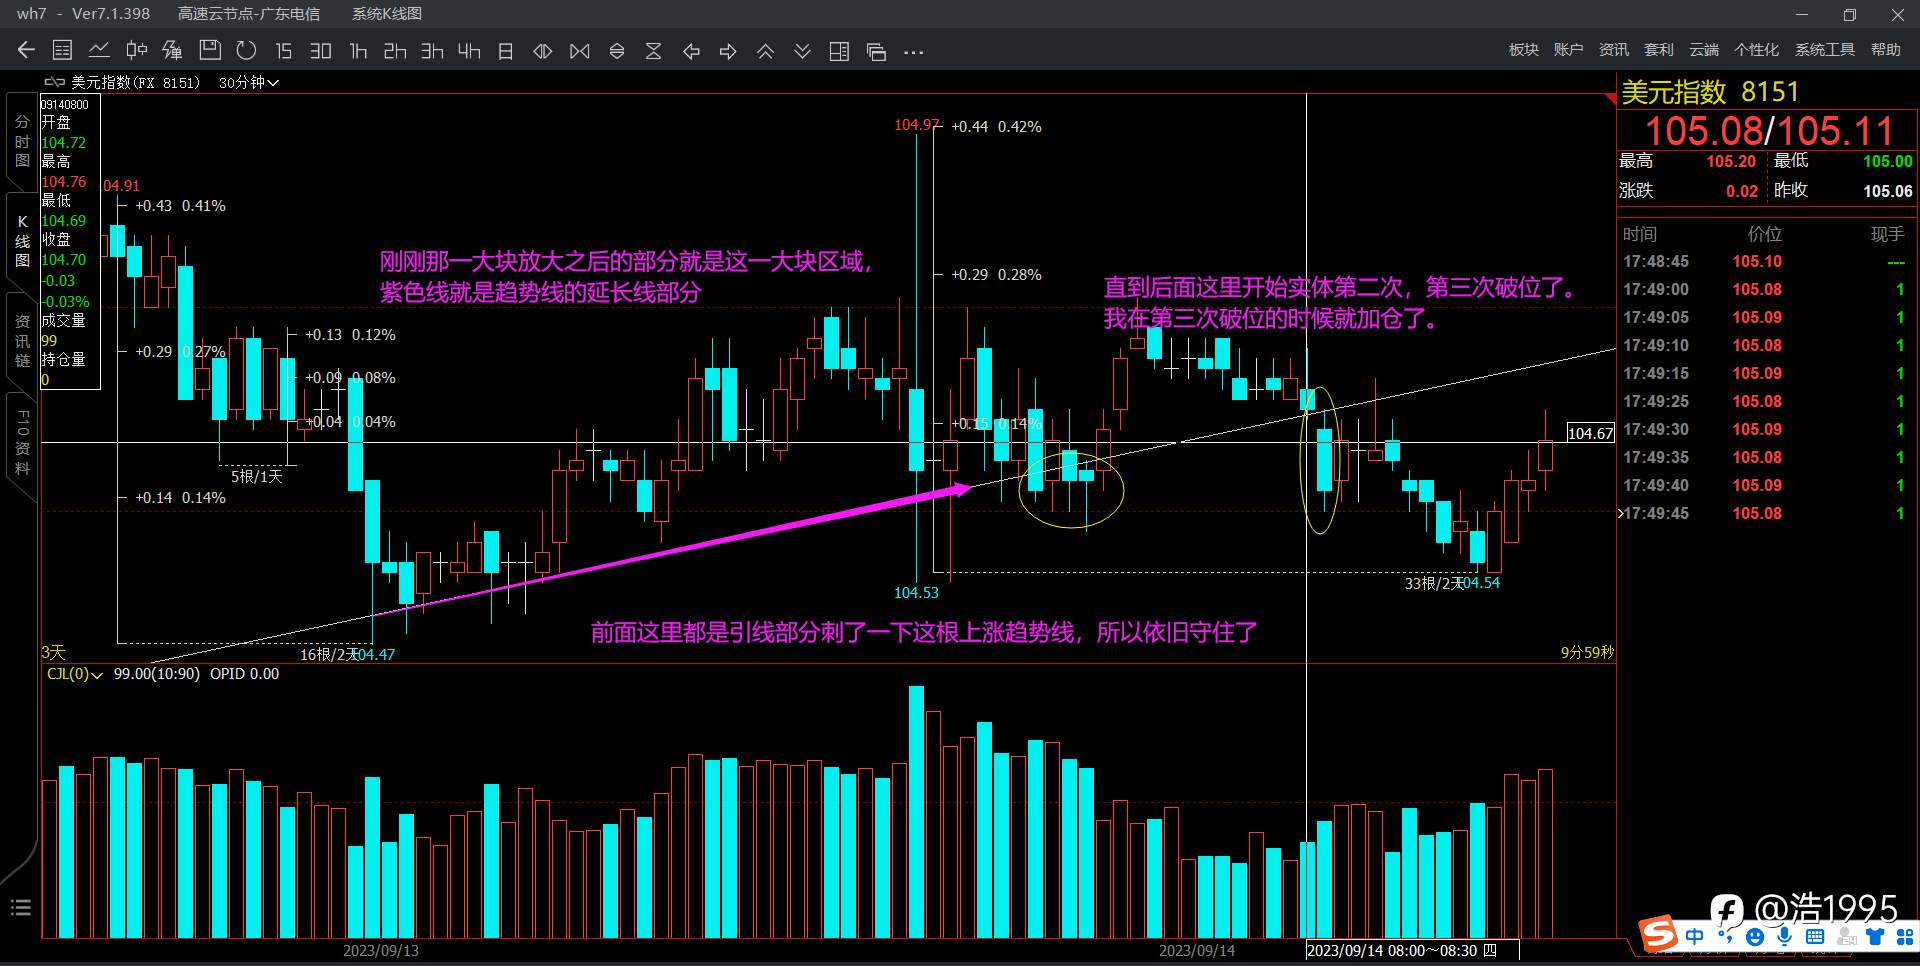
Task: Stretch the chart vertically icon
Action: pos(617,51)
